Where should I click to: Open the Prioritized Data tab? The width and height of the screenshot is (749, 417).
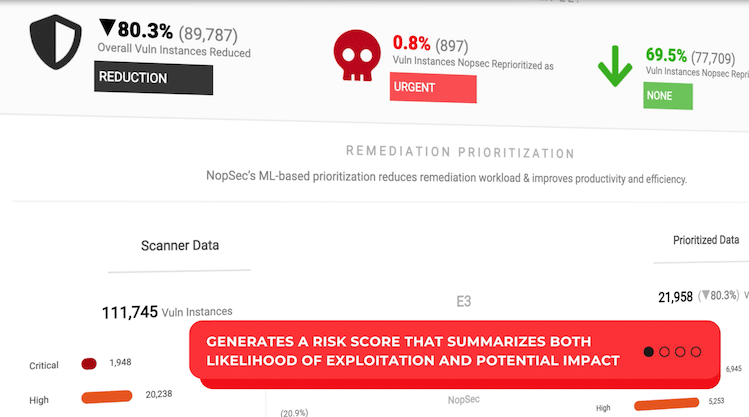(x=706, y=240)
